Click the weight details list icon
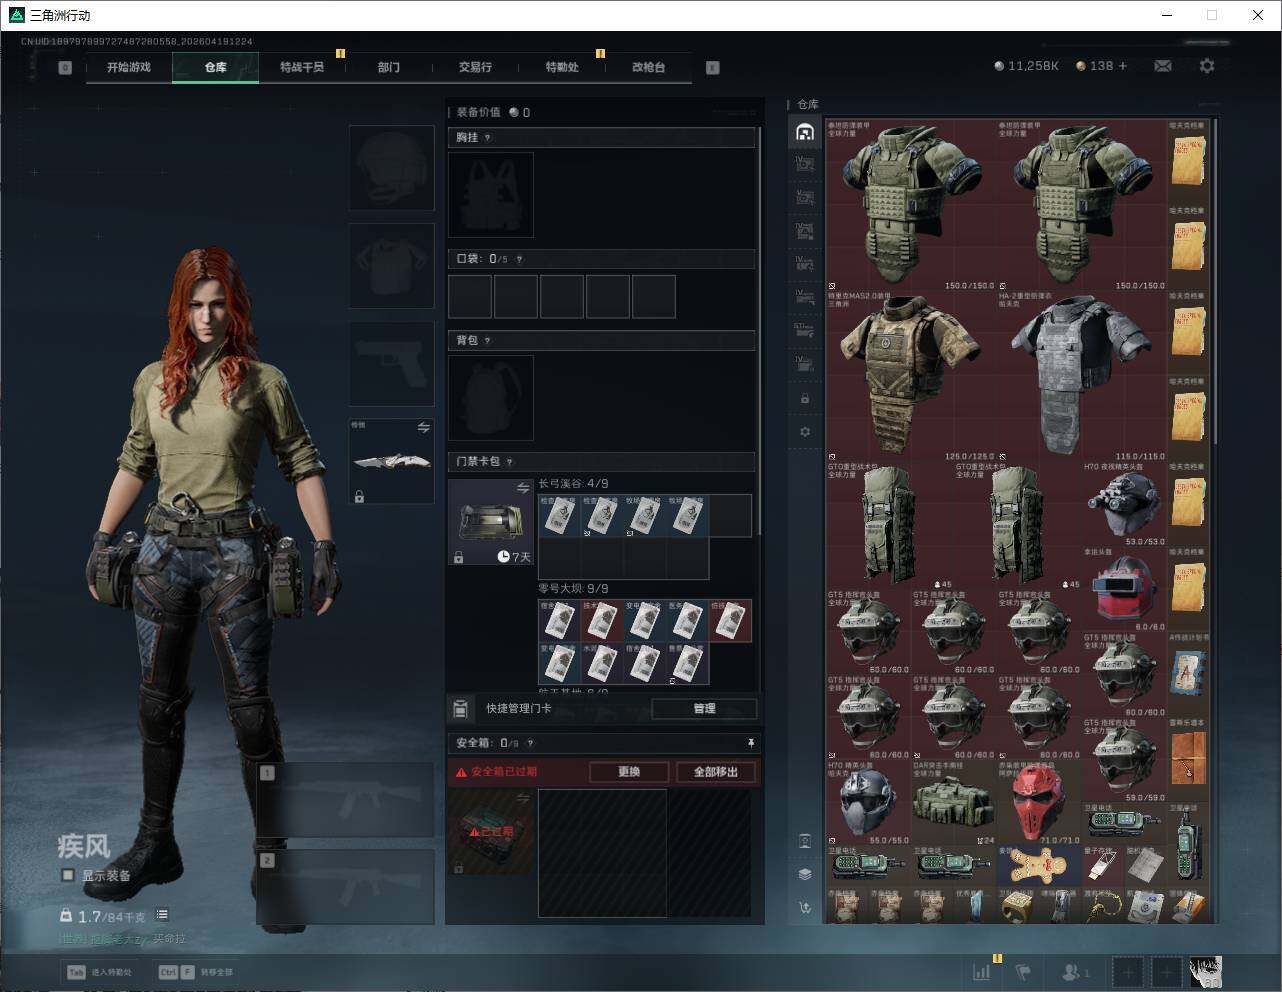This screenshot has height=992, width=1282. coord(162,915)
